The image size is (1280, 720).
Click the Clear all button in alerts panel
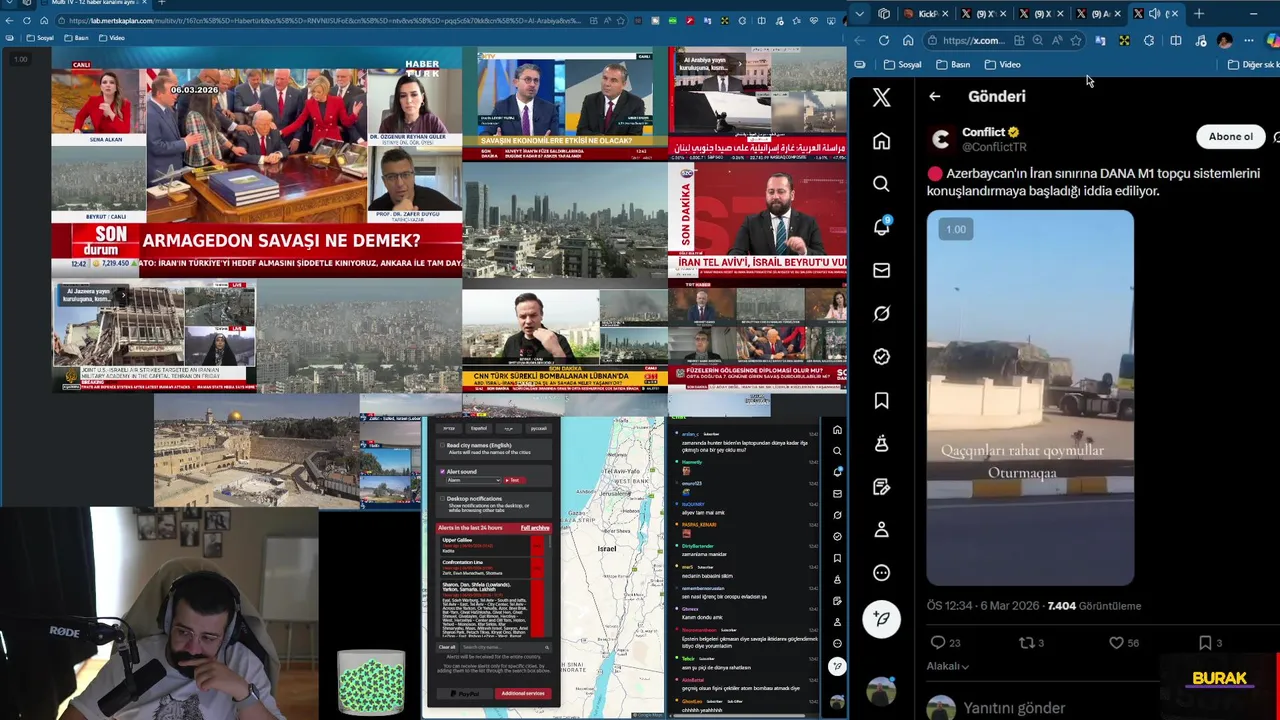coord(447,647)
